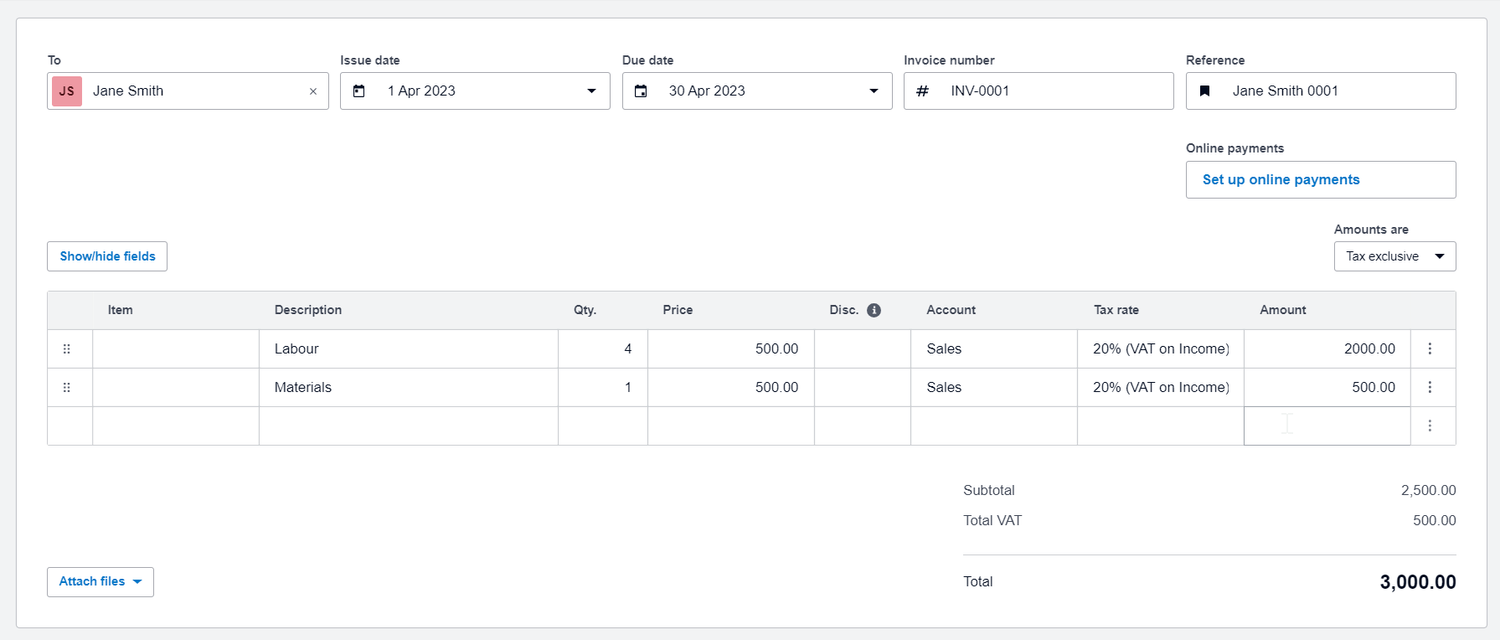1500x640 pixels.
Task: Click the Show/hide fields button
Action: click(107, 256)
